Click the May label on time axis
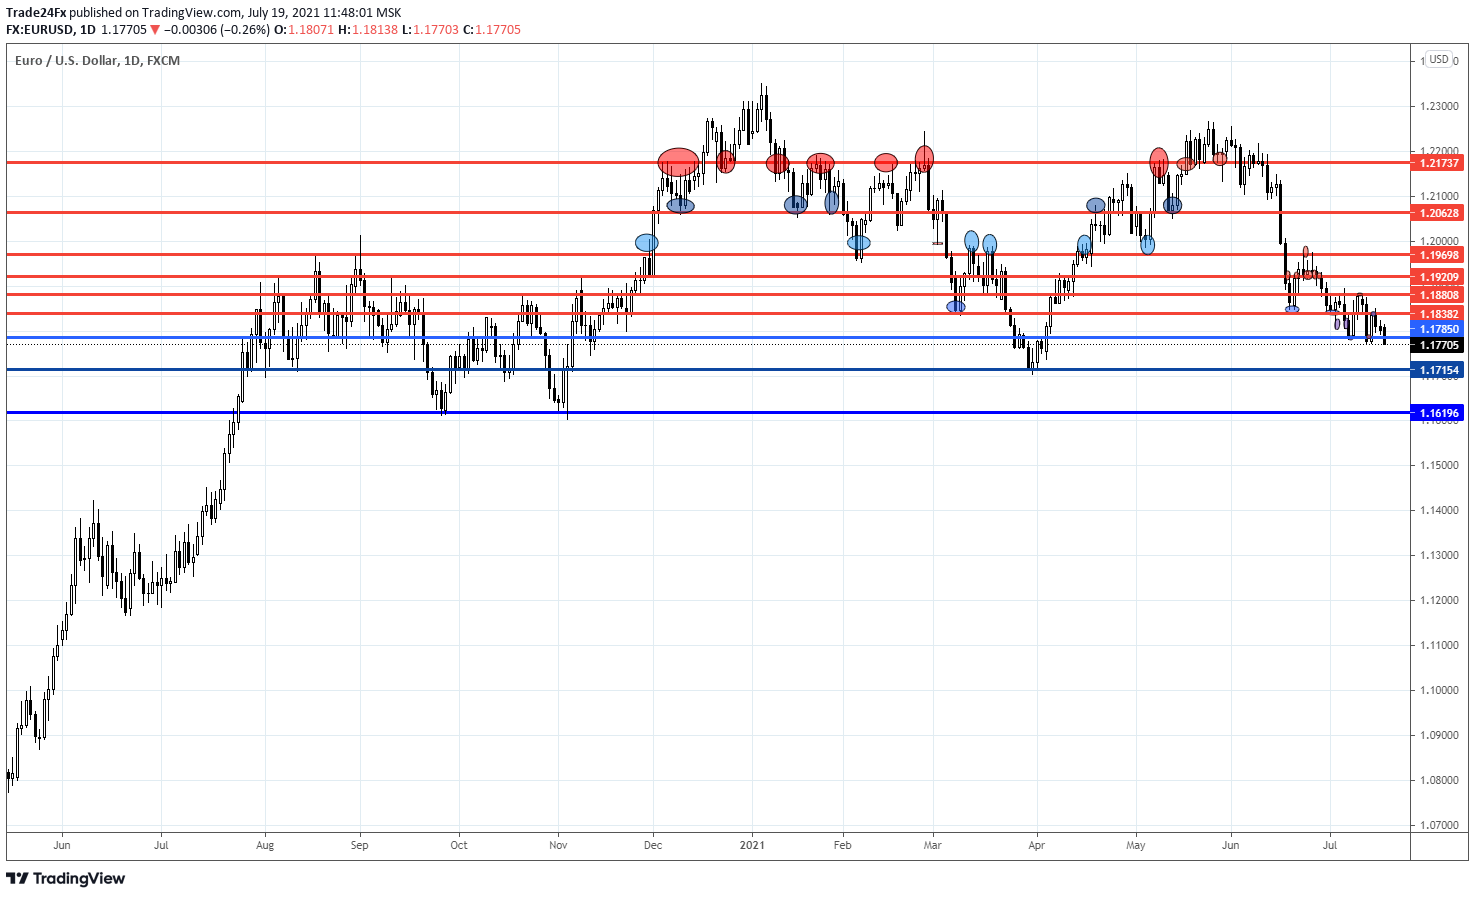Screen dimensions: 1475x897 (x=1136, y=845)
